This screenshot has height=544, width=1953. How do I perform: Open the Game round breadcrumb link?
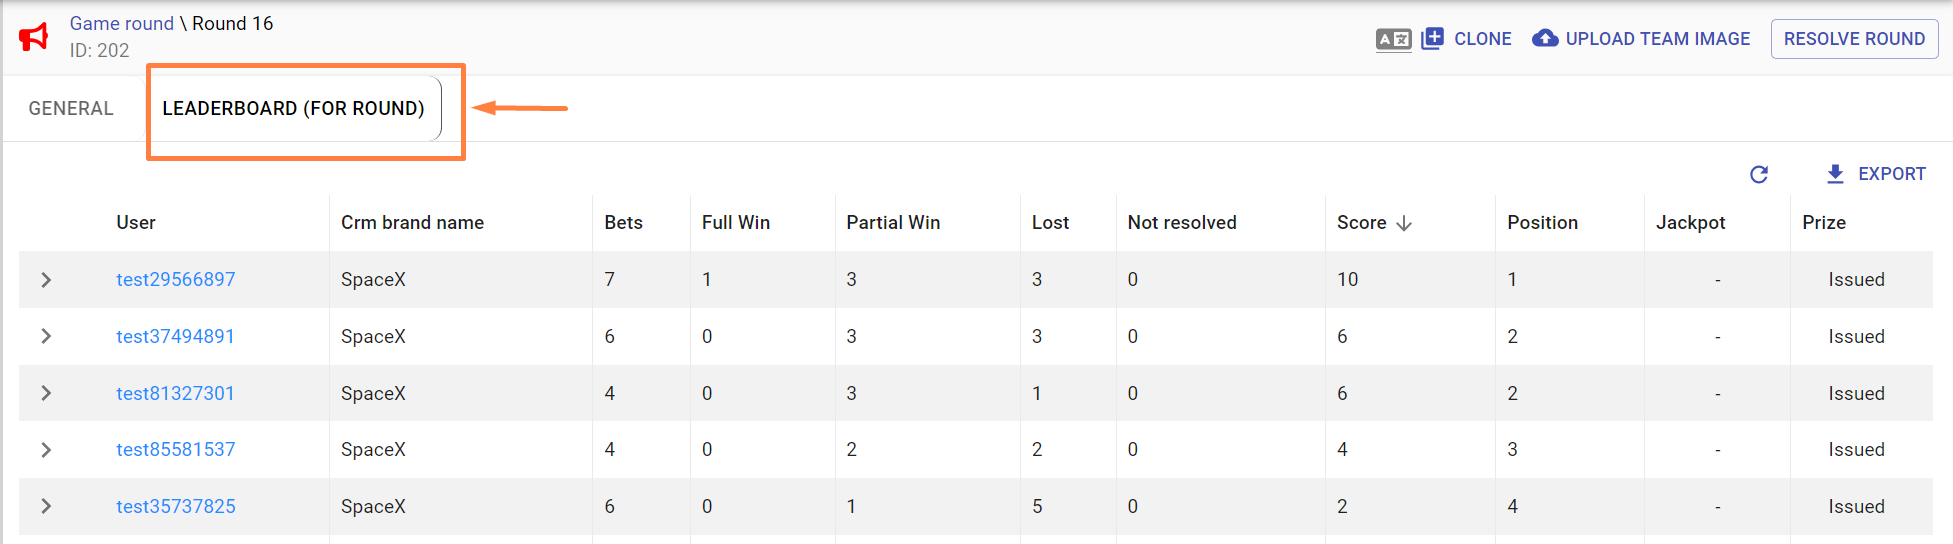point(121,23)
